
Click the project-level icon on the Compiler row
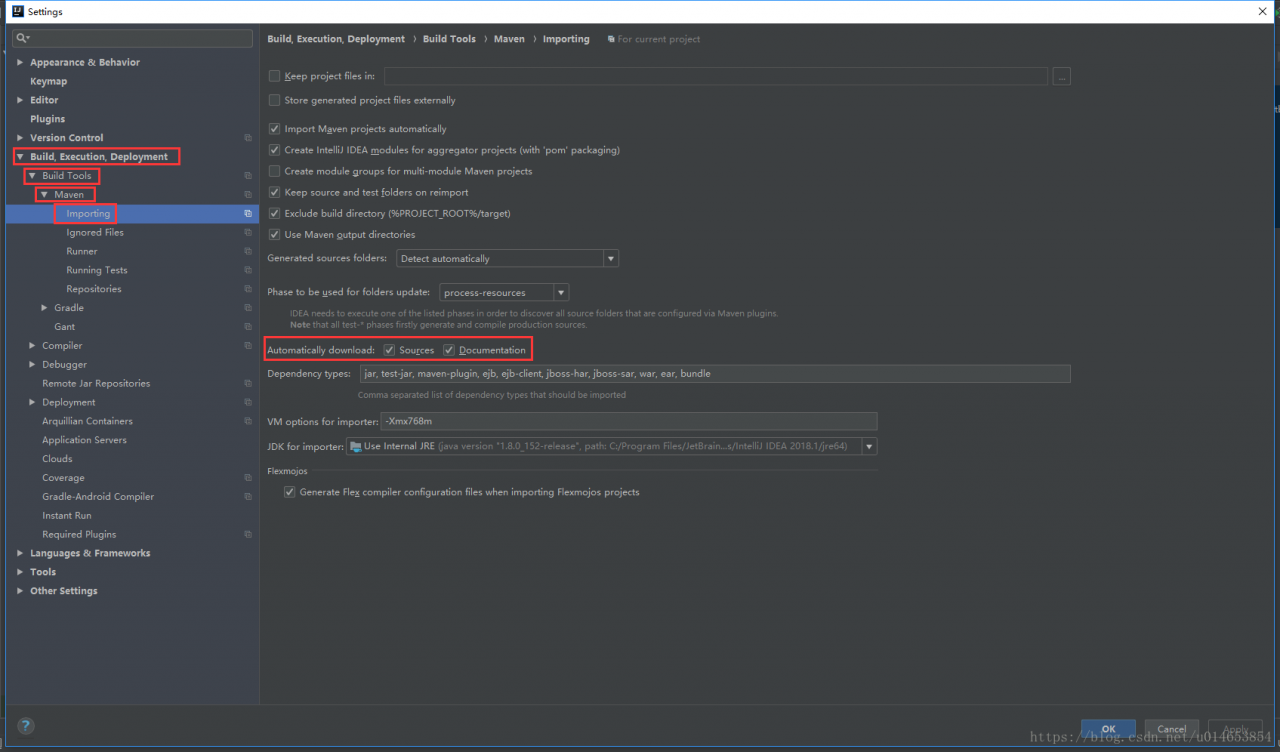248,346
